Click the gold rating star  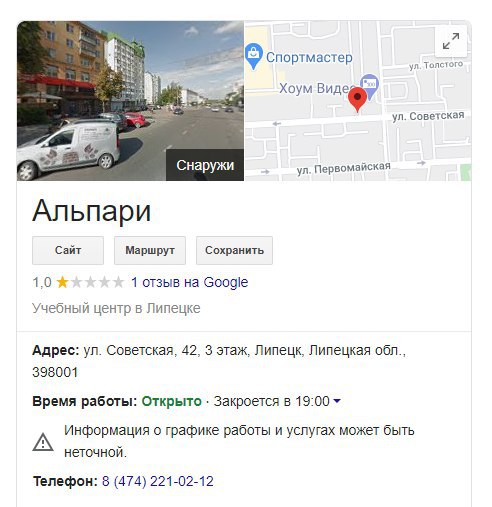62,282
